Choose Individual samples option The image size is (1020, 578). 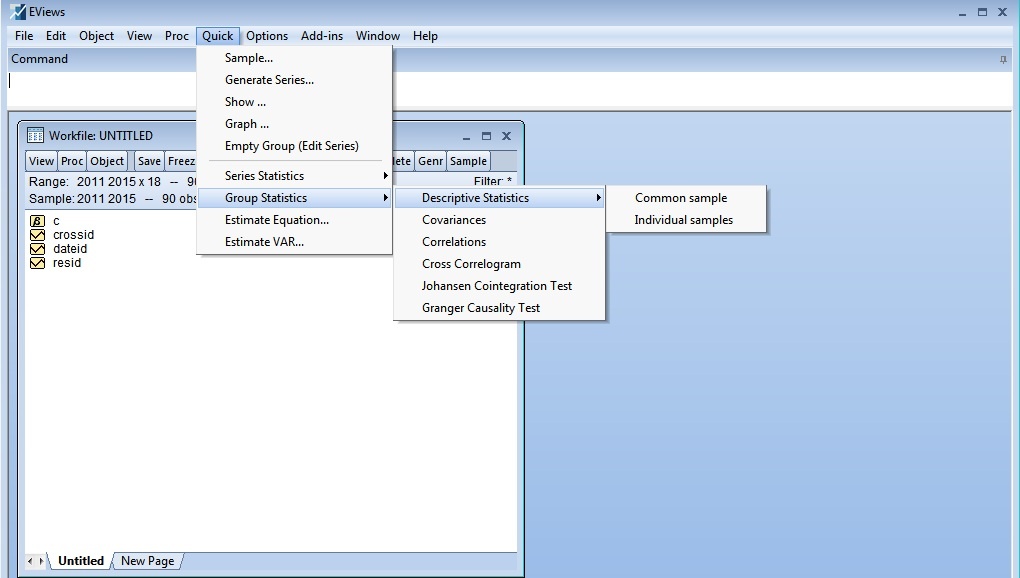[x=686, y=220]
